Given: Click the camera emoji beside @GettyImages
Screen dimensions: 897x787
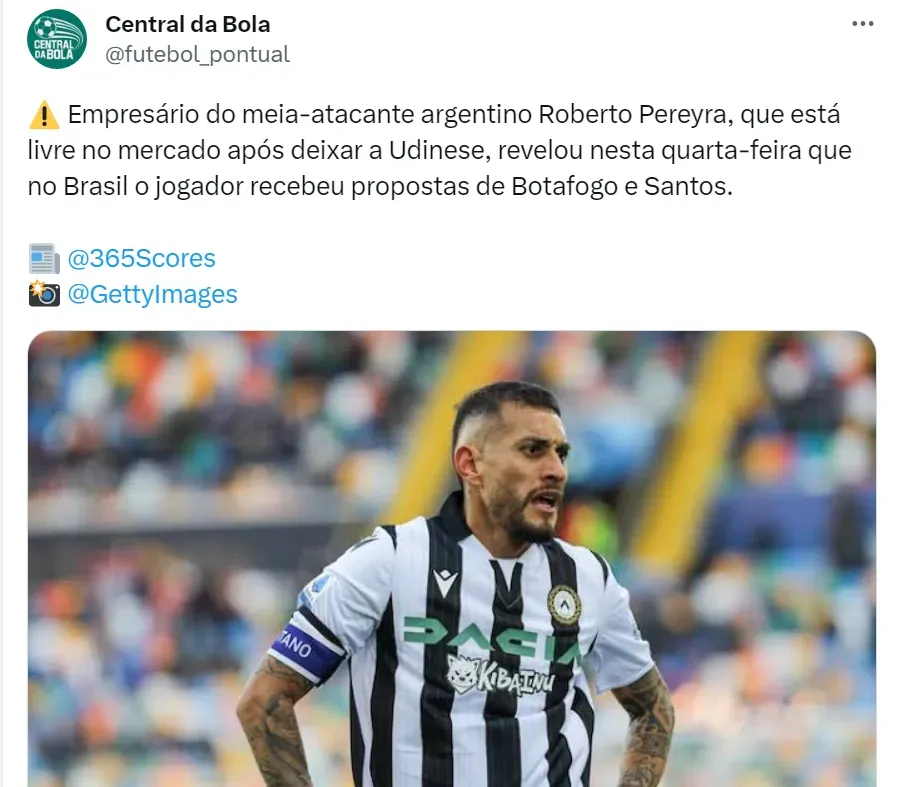Looking at the screenshot, I should click(44, 294).
